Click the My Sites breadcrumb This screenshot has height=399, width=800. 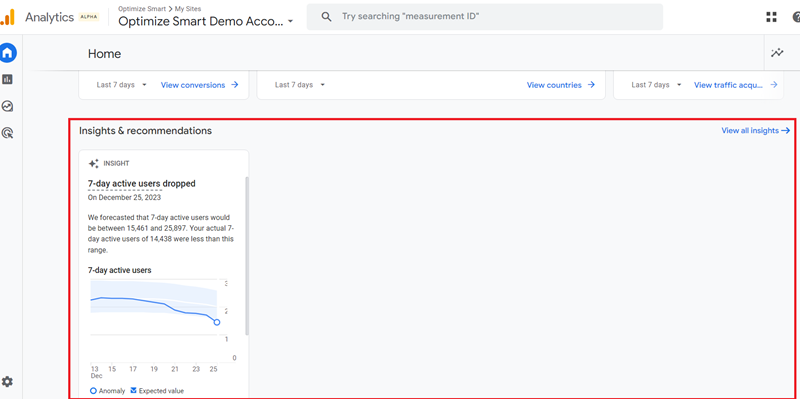click(x=188, y=9)
